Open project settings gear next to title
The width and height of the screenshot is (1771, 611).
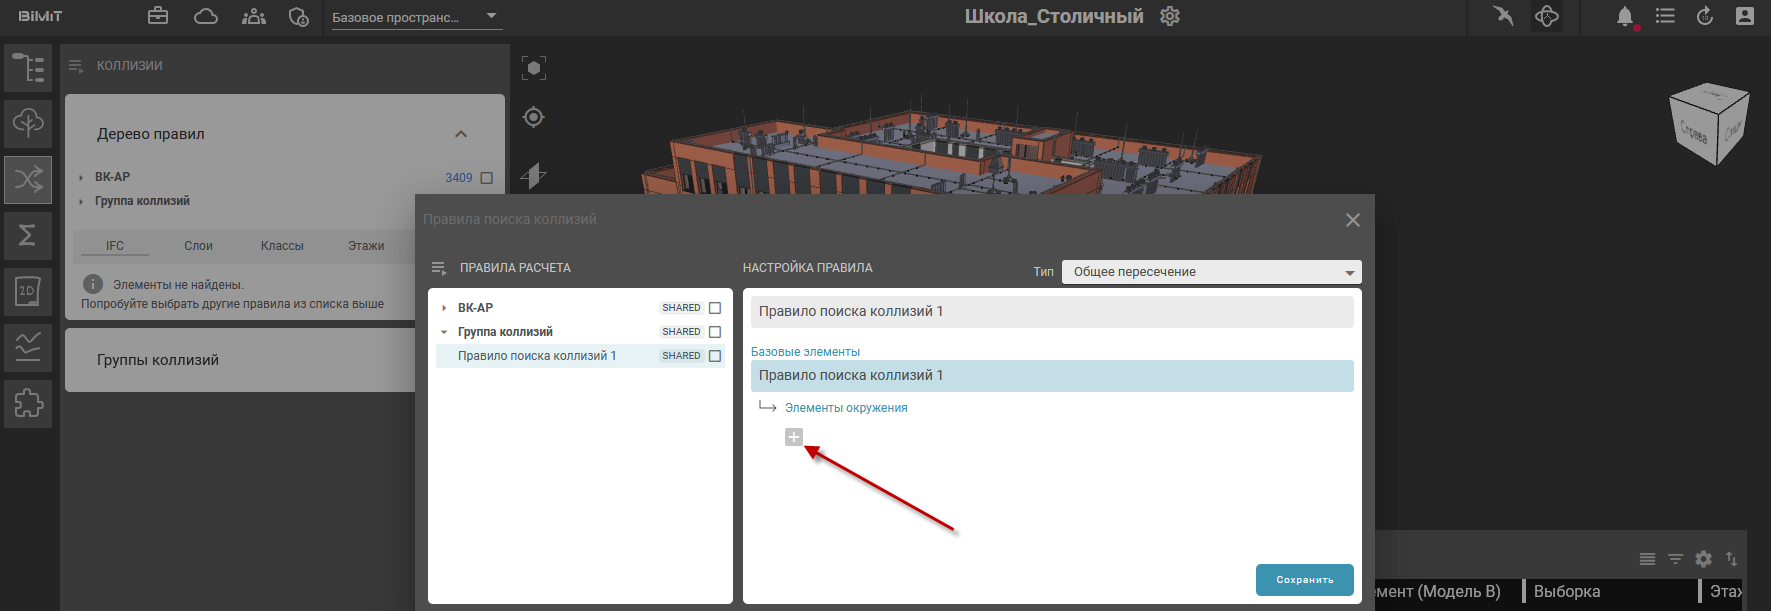1170,16
